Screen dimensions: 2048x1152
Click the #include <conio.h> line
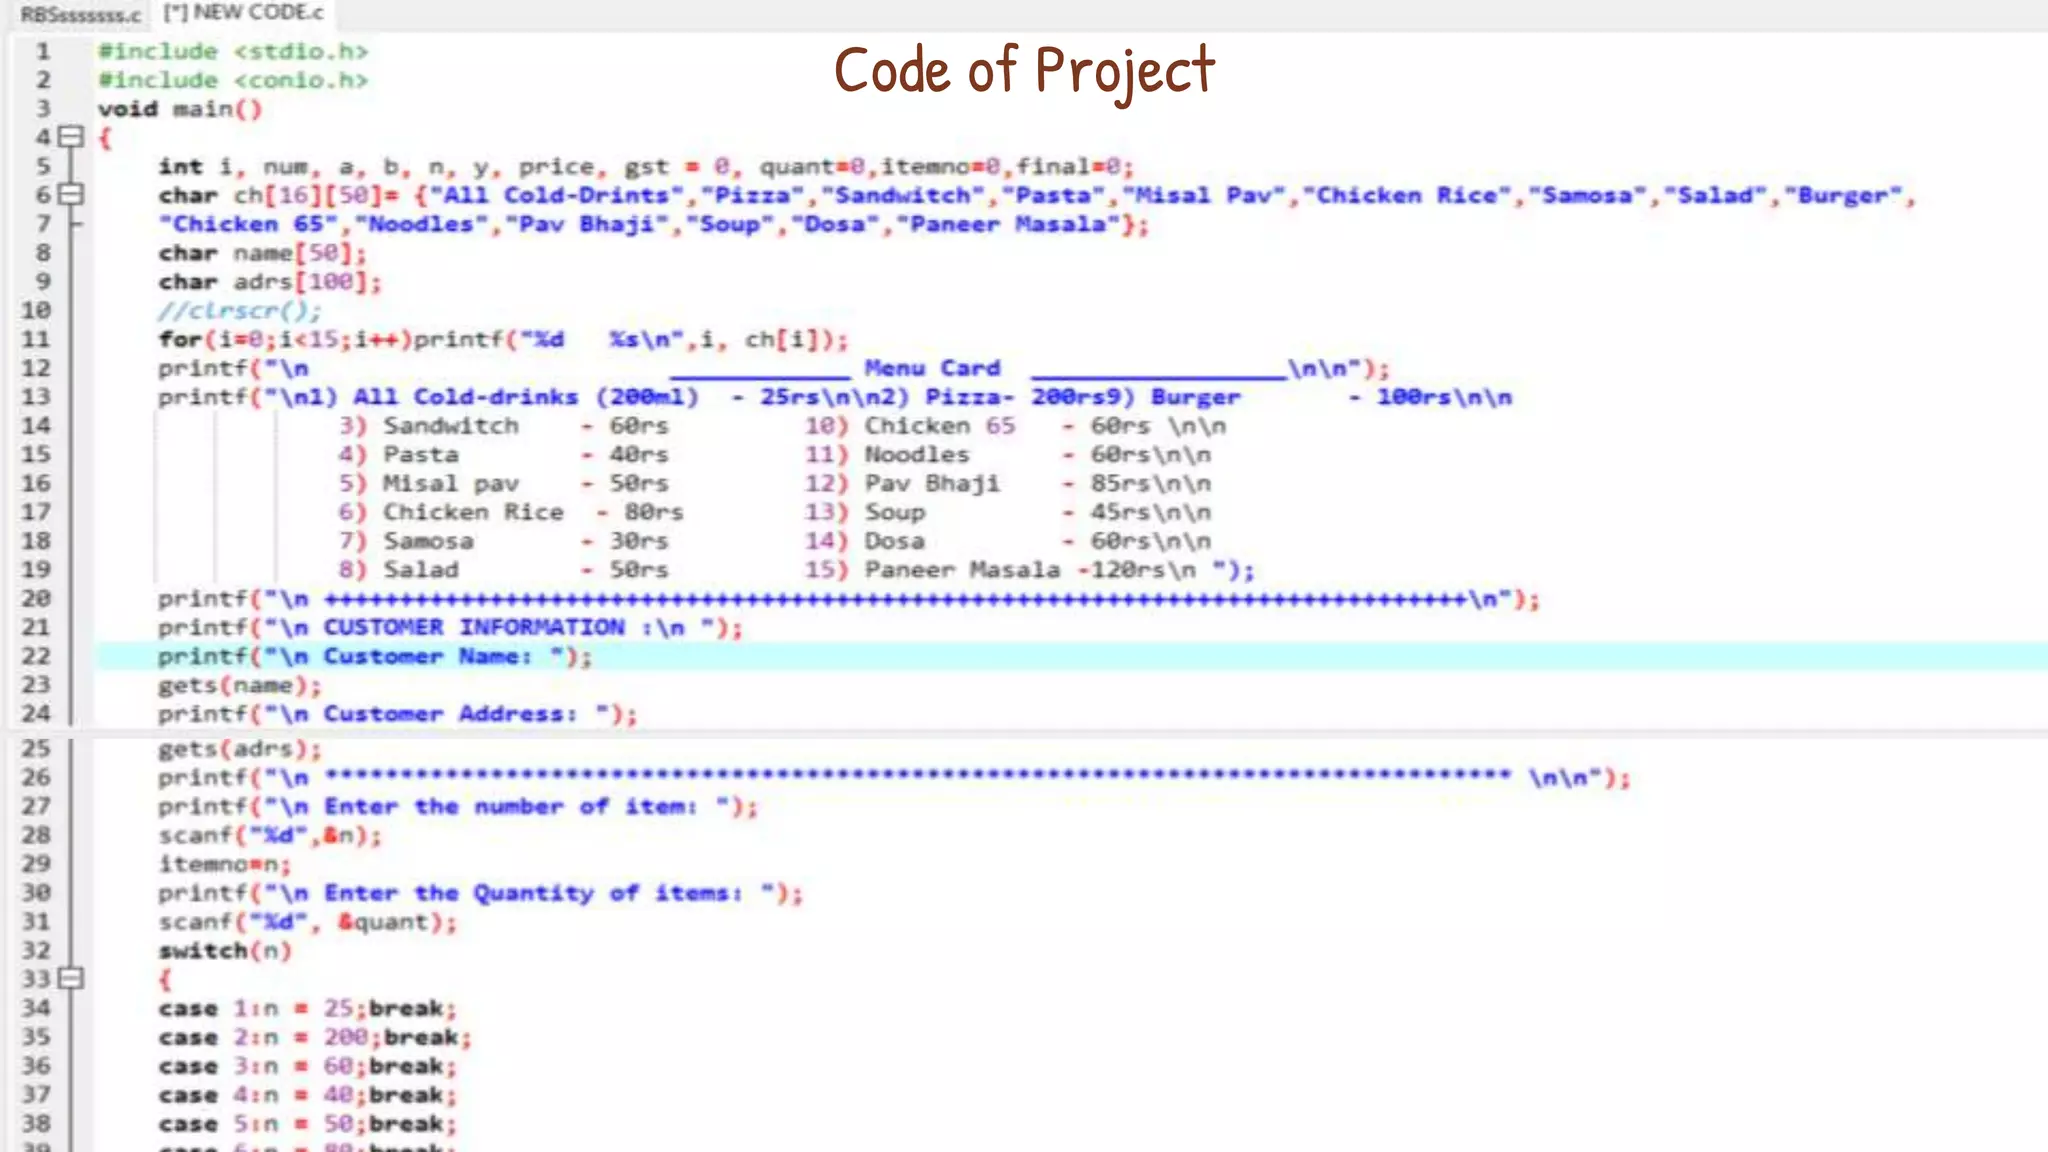pos(233,80)
